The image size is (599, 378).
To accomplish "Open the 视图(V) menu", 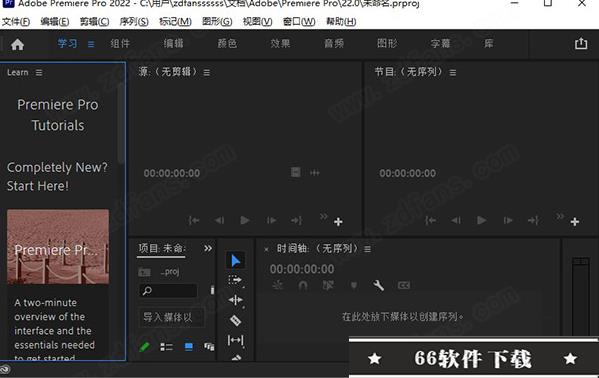I will [x=257, y=22].
